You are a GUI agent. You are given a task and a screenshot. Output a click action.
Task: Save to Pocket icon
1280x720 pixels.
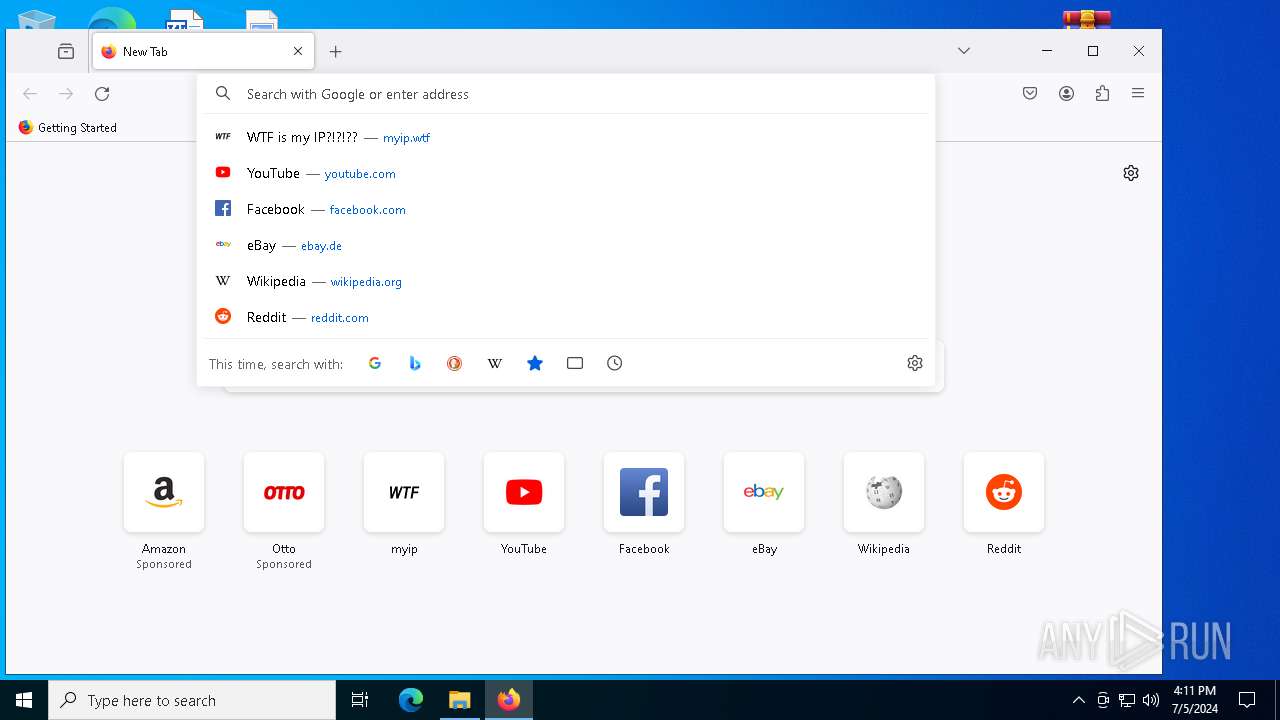tap(1030, 93)
